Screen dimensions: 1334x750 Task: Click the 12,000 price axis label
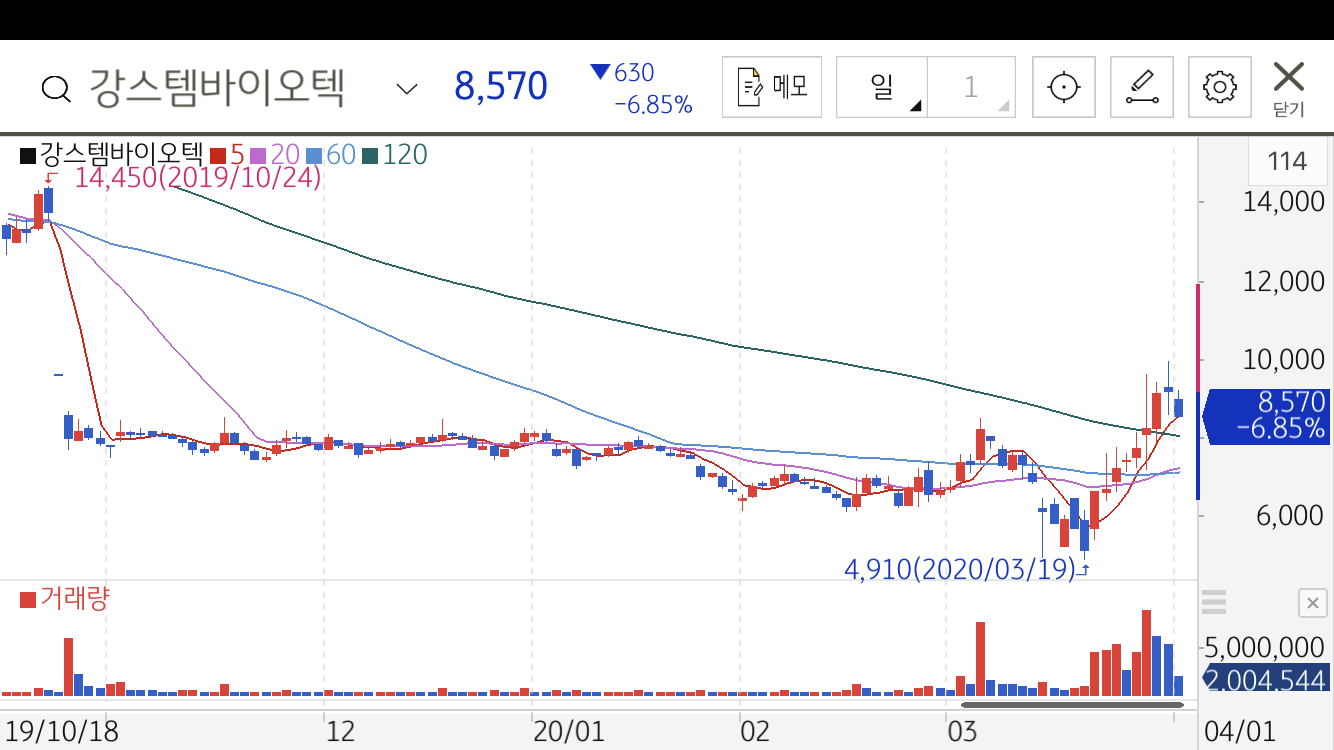tap(1283, 281)
